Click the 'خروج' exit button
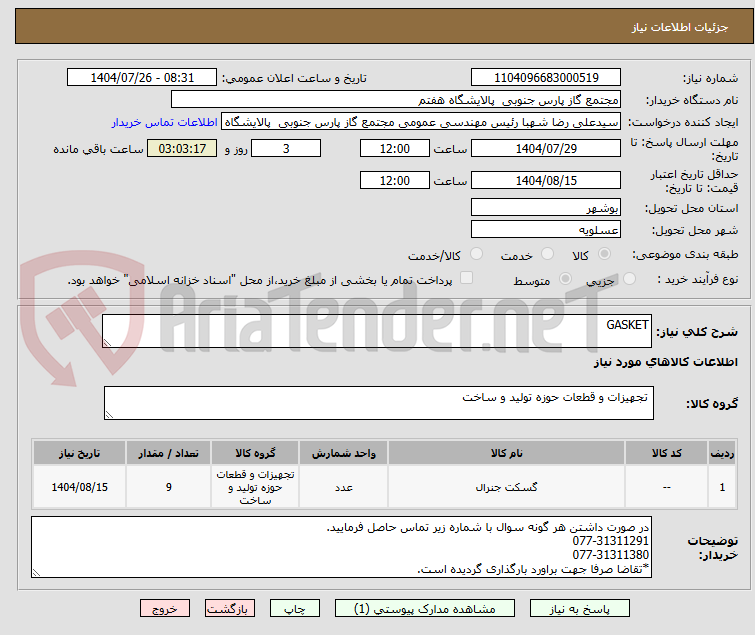 (x=165, y=609)
